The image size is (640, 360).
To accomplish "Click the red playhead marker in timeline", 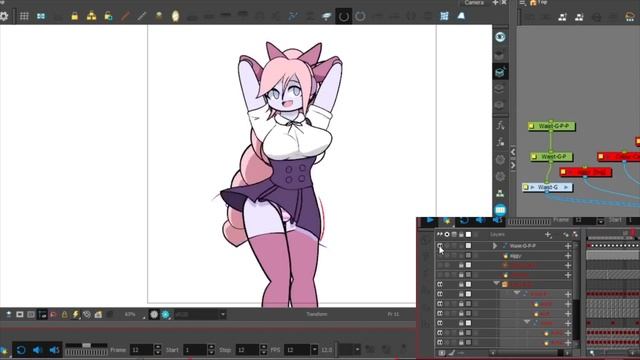I will 633,233.
